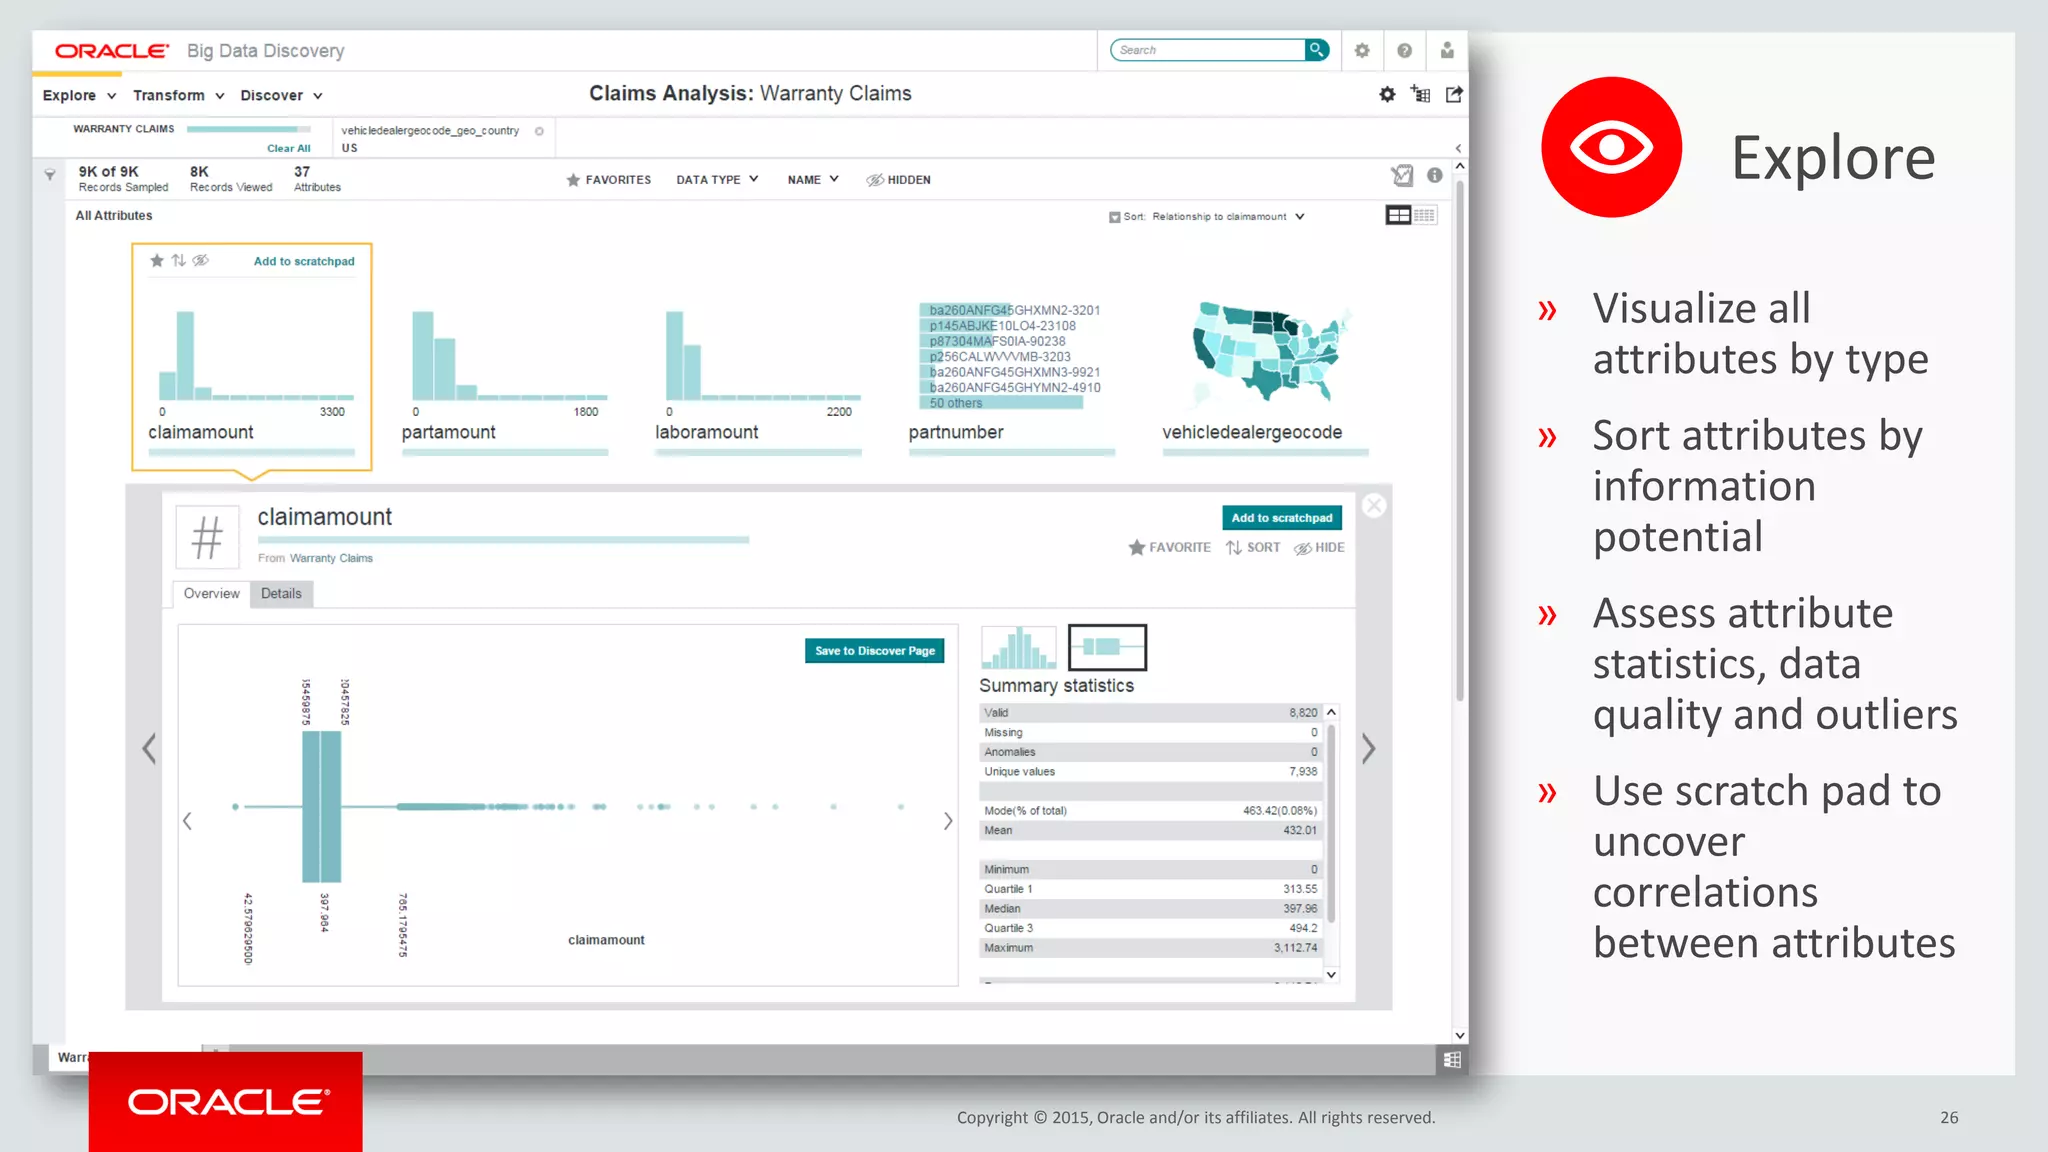Open the Transform menu
This screenshot has height=1152, width=2048.
pyautogui.click(x=178, y=95)
